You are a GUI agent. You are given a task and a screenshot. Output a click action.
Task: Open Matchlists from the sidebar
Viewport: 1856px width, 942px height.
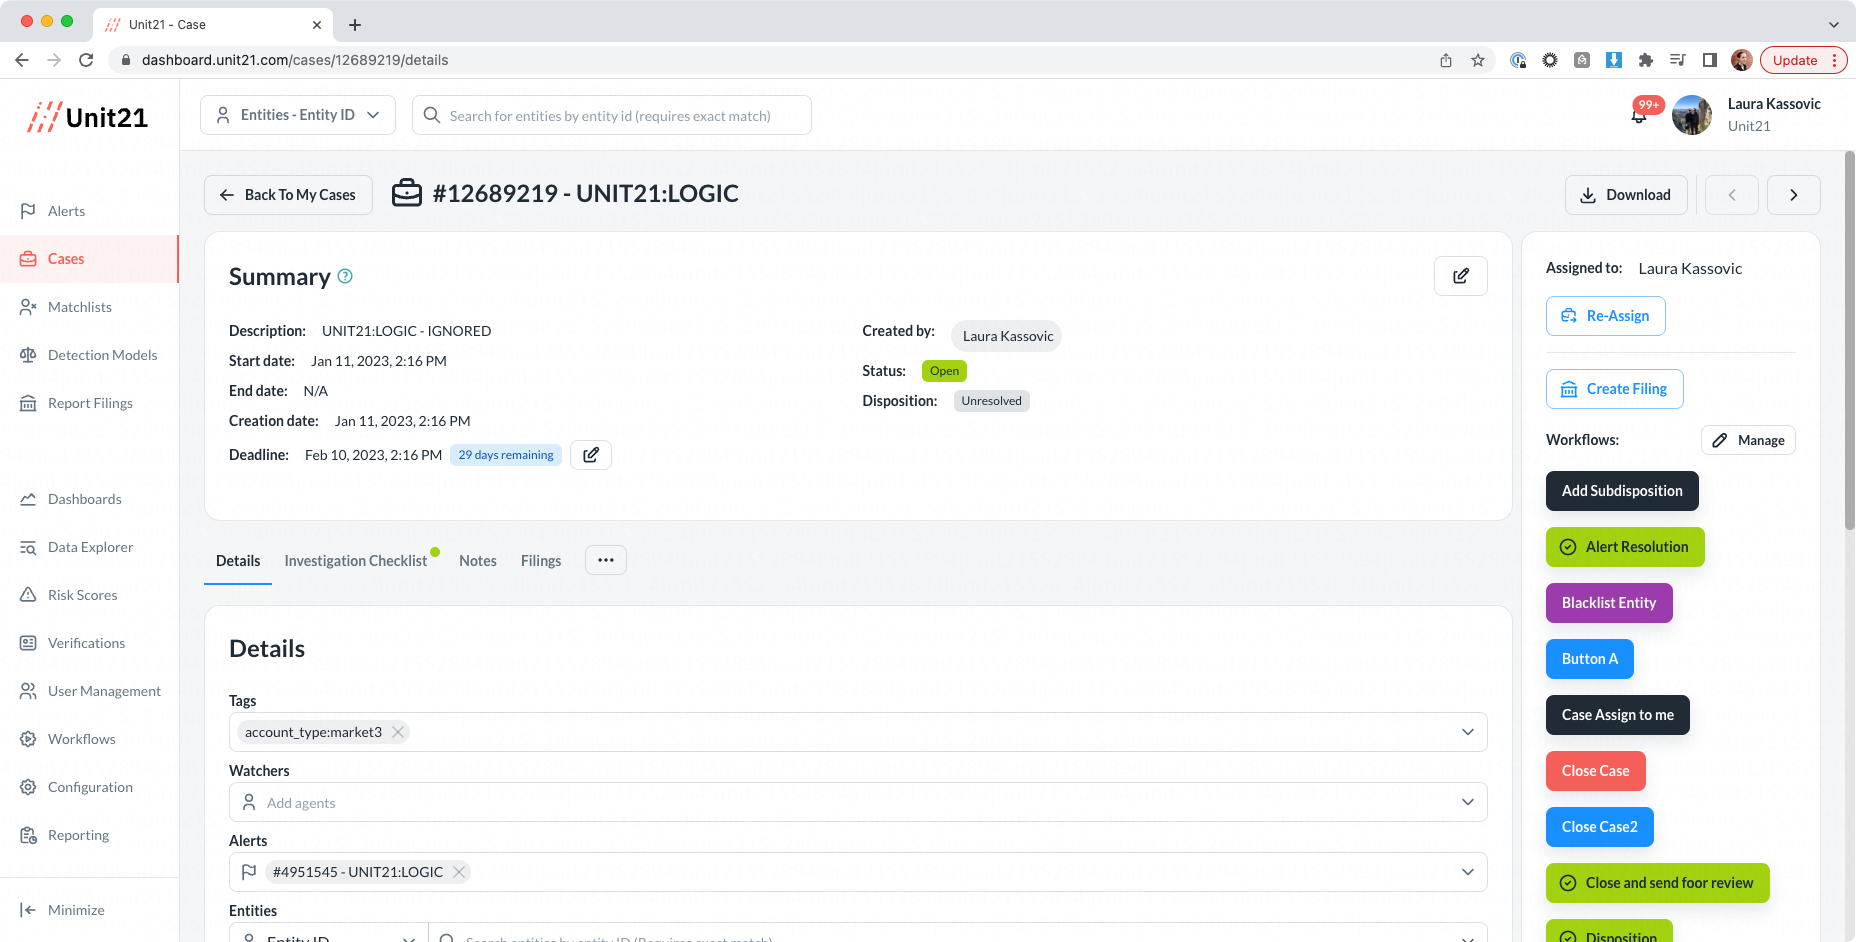79,307
